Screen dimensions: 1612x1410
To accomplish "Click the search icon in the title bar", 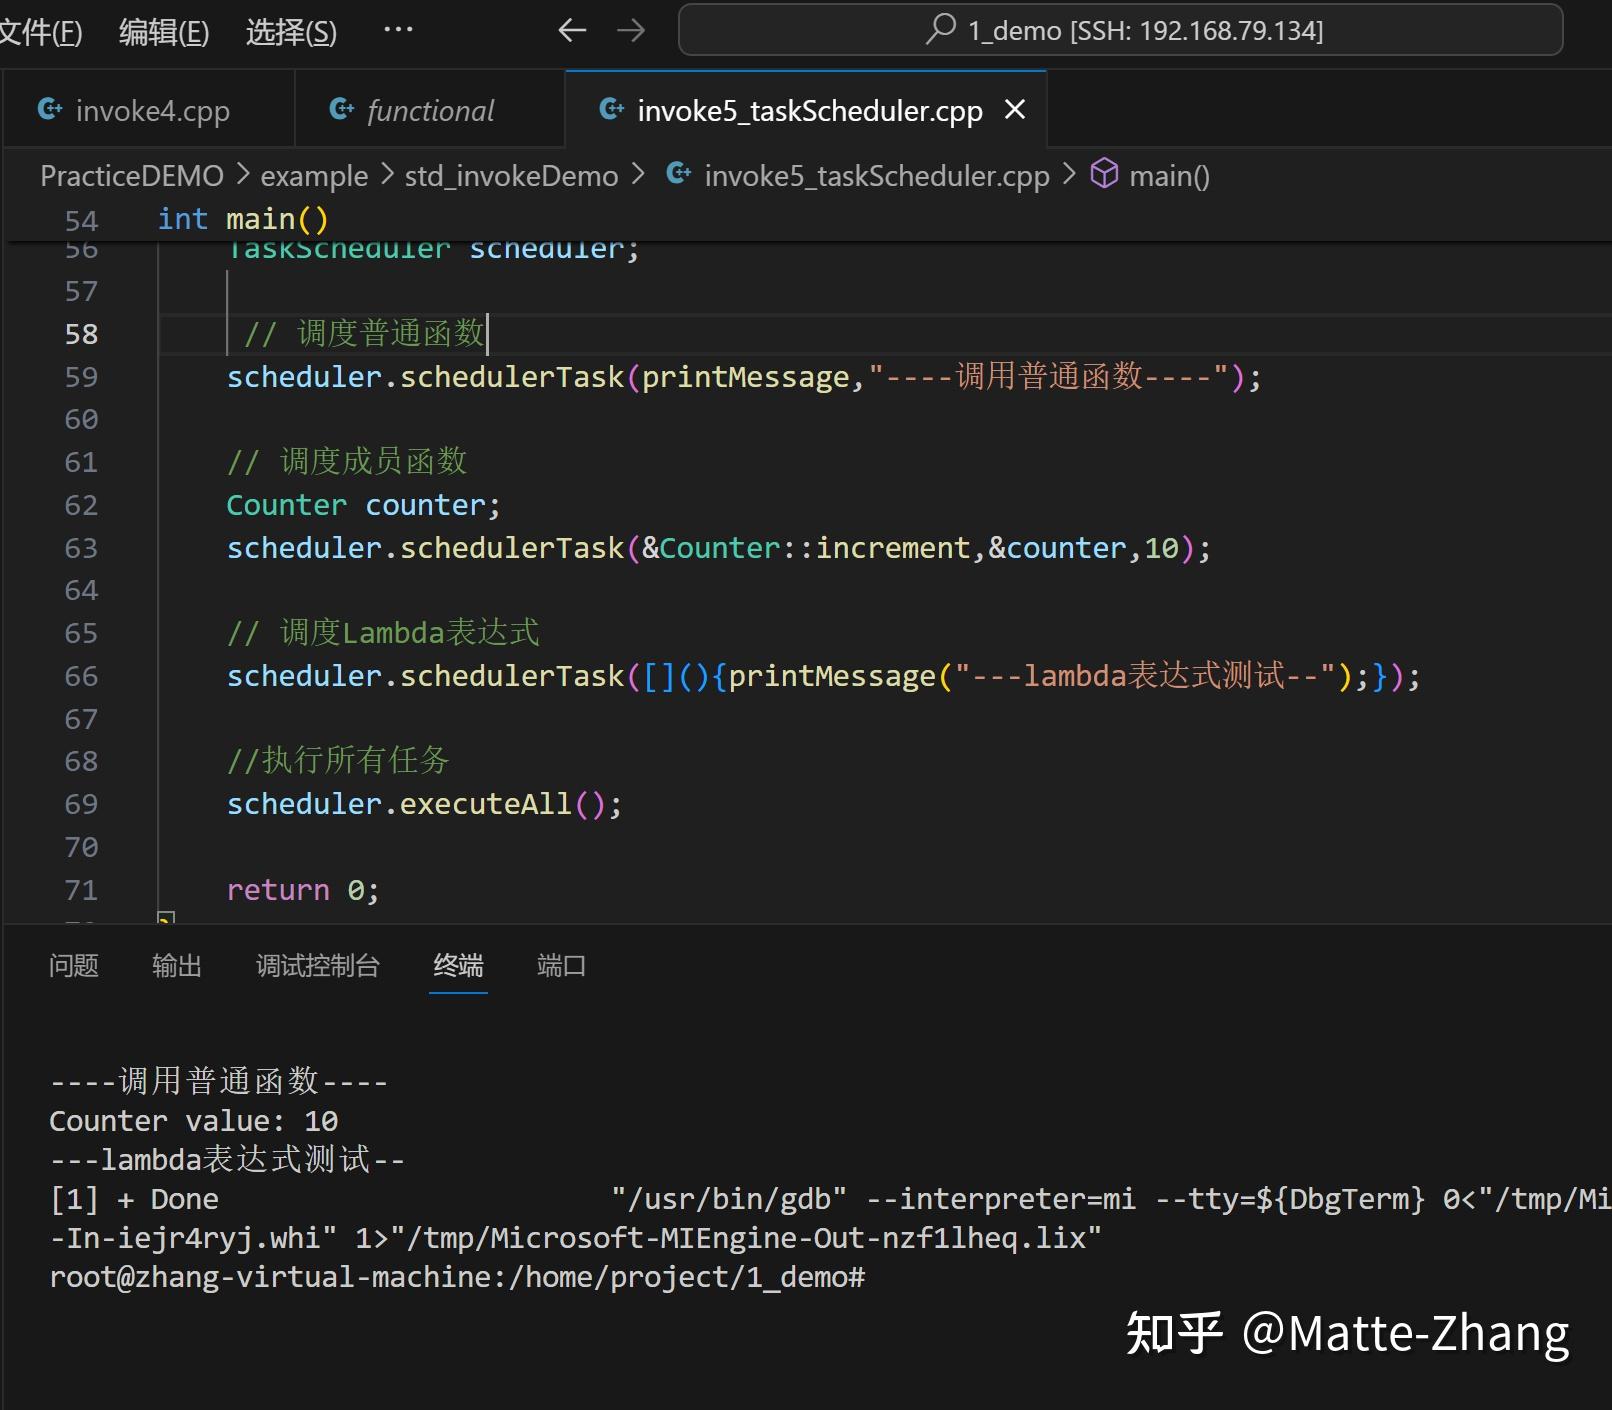I will pyautogui.click(x=940, y=30).
